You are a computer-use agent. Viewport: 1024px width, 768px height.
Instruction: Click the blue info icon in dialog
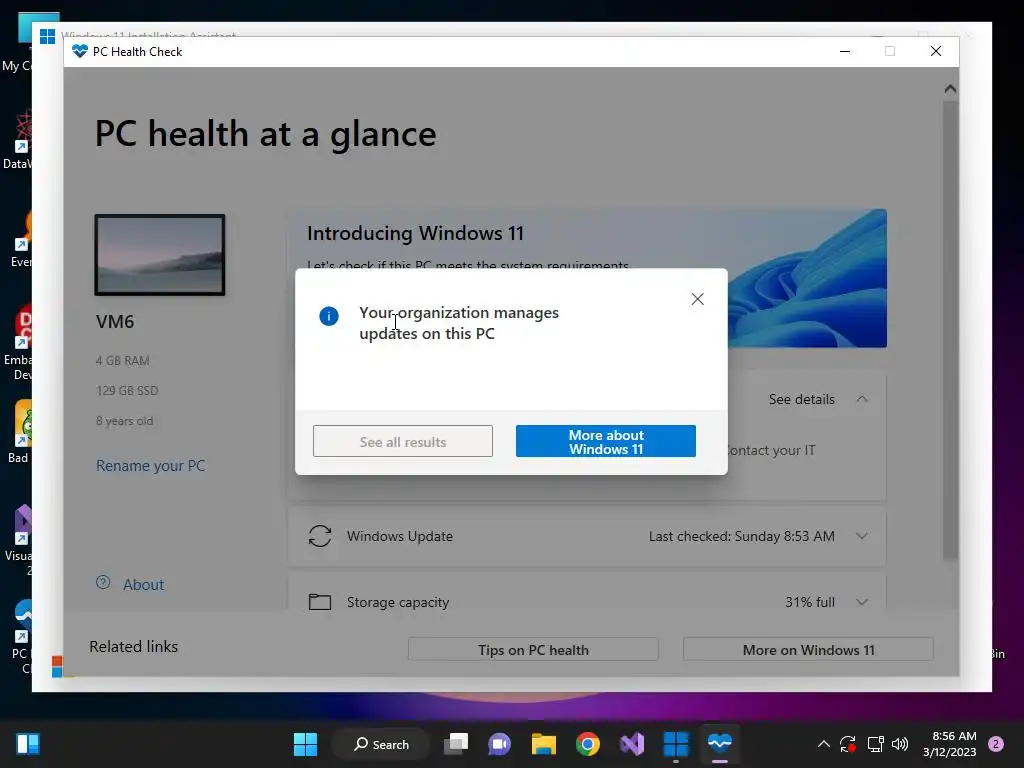tap(328, 317)
